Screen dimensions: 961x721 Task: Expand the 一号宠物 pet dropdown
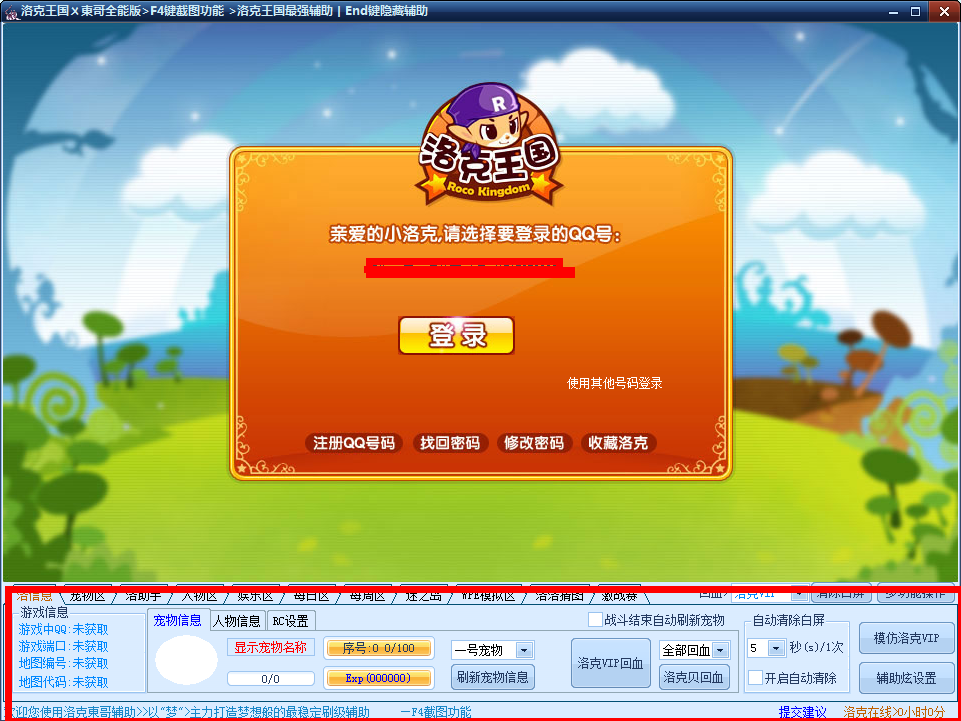pyautogui.click(x=525, y=650)
